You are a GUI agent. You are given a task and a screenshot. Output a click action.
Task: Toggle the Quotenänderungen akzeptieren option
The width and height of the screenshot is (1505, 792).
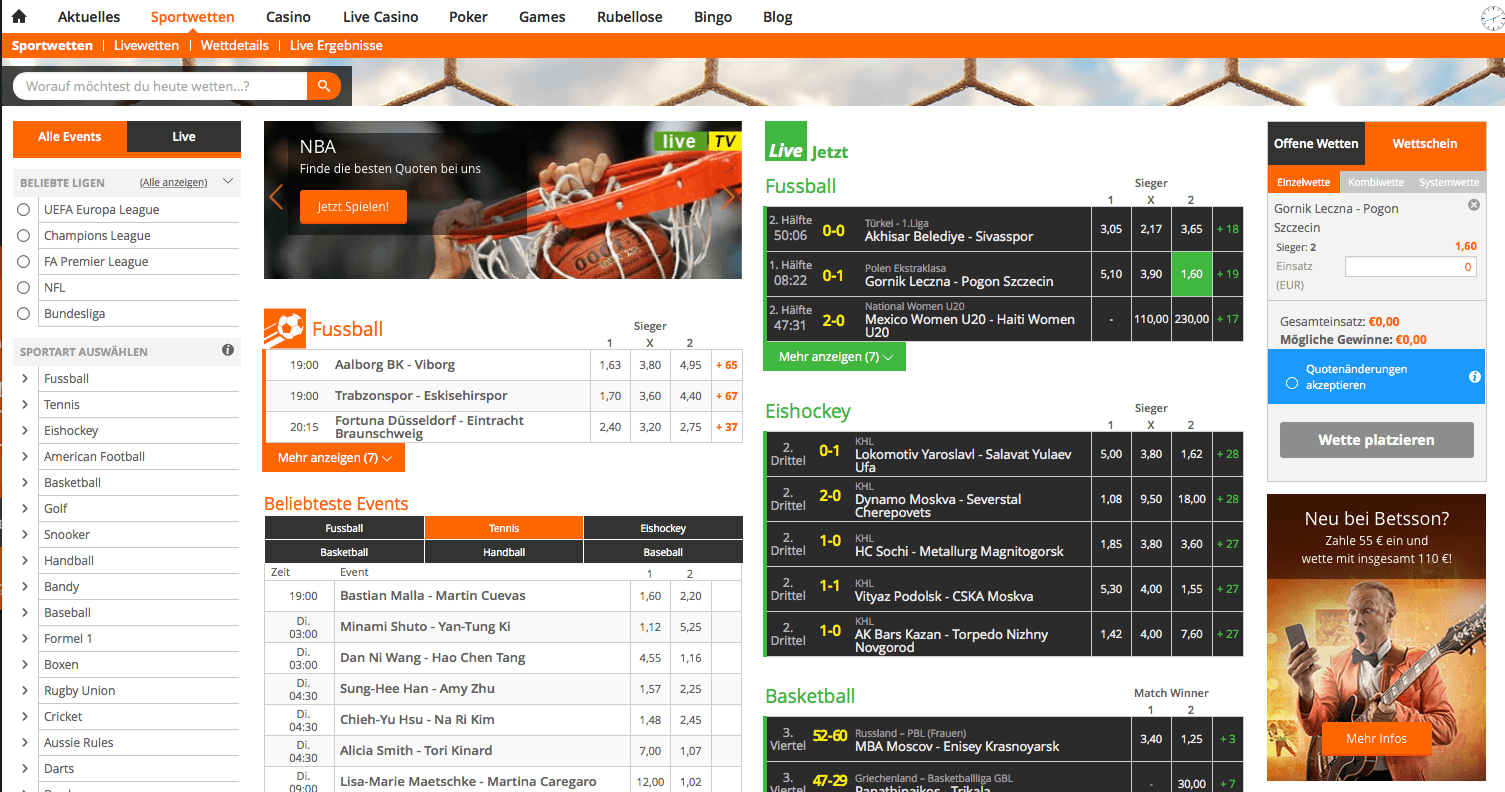click(1292, 383)
